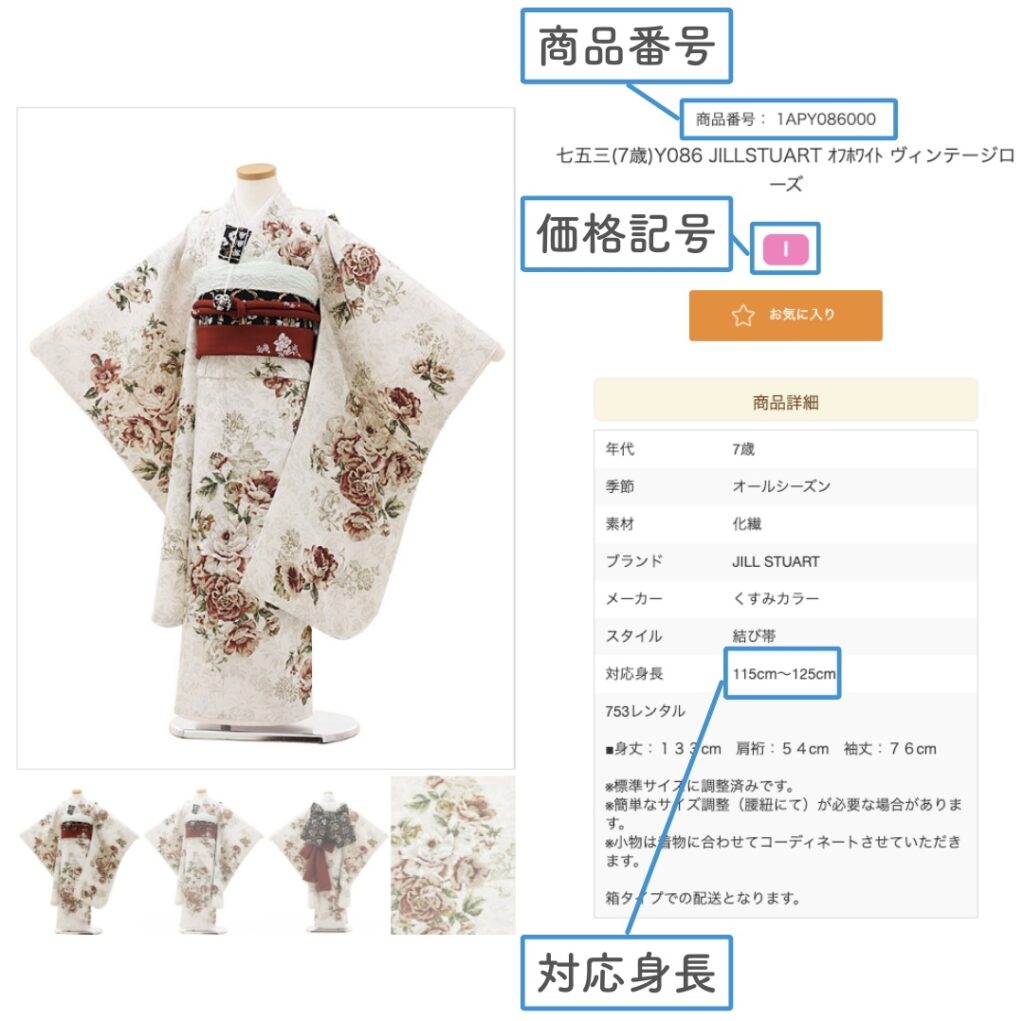
Task: Click the product title JILLSTUART ヴィンテージローズ
Action: click(x=785, y=169)
